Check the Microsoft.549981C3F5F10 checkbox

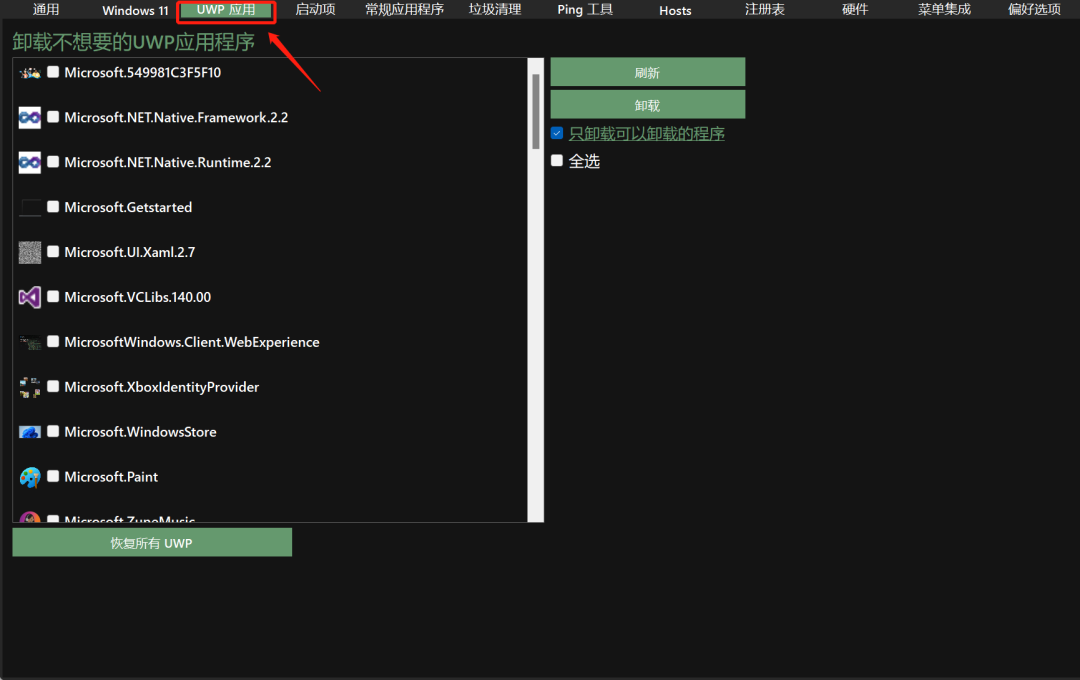[x=53, y=72]
